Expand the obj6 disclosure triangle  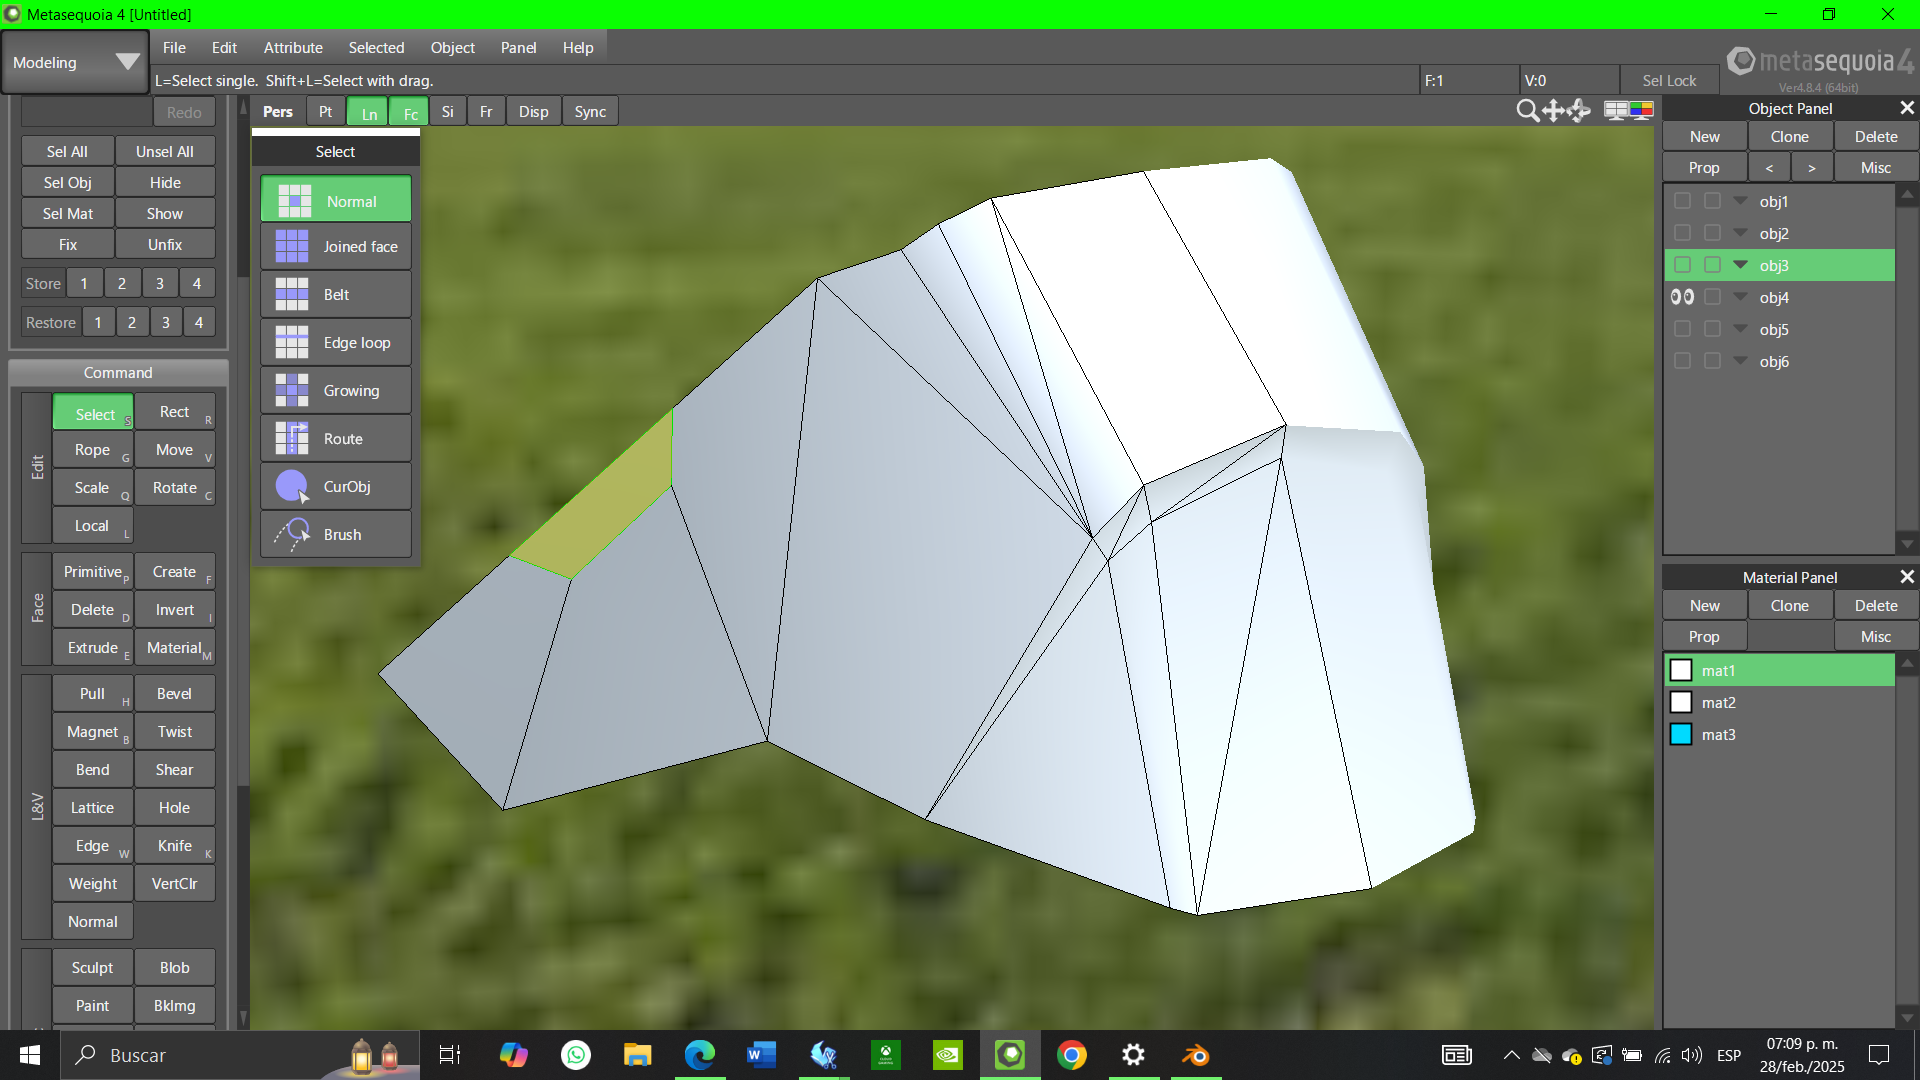[x=1741, y=361]
